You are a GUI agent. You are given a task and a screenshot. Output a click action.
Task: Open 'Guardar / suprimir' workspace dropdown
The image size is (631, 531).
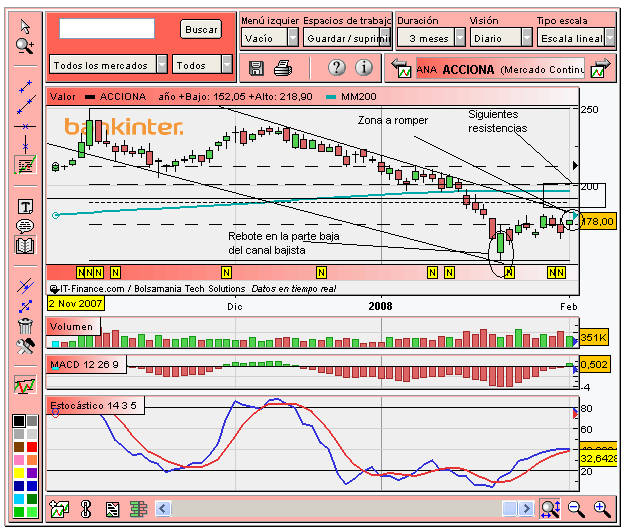pos(347,38)
